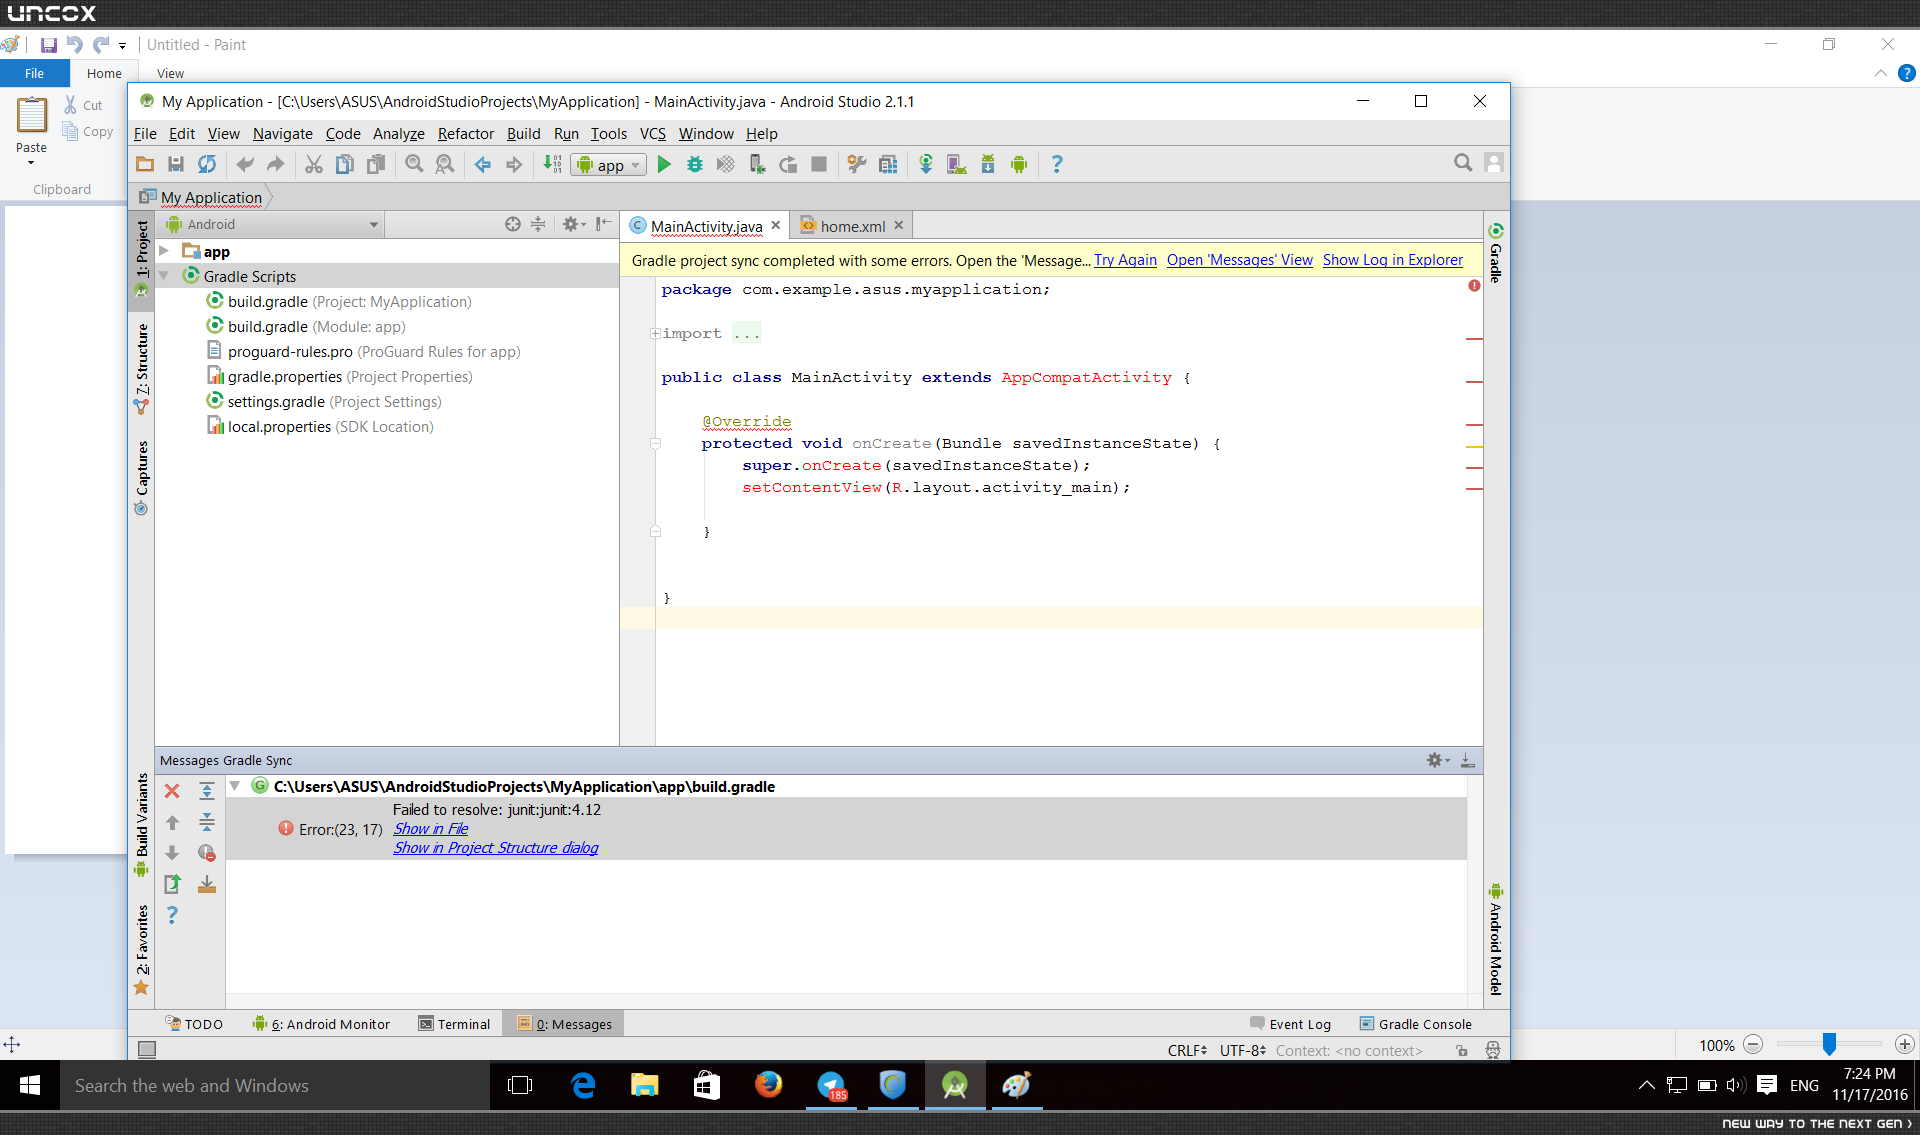Screen dimensions: 1920x1135
Task: Run the app with green play button
Action: click(x=664, y=165)
